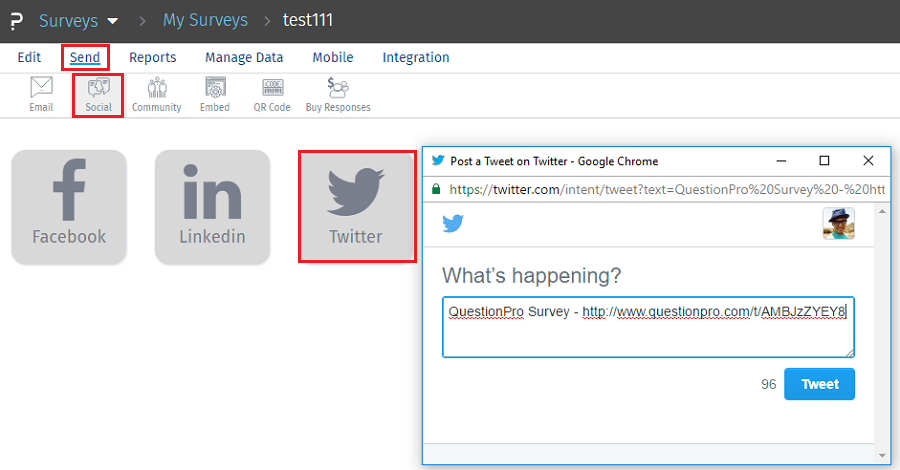Go to My Surveys breadcrumb link
Screen dimensions: 900x470
point(205,20)
